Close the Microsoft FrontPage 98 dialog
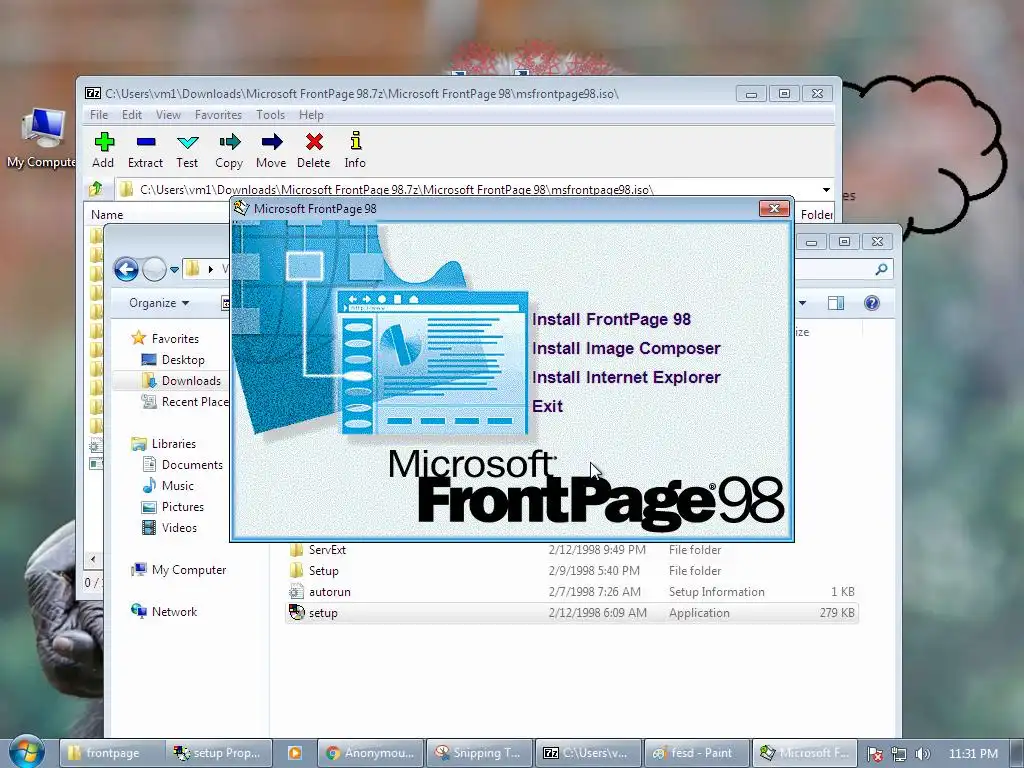Image resolution: width=1024 pixels, height=768 pixels. click(x=775, y=208)
